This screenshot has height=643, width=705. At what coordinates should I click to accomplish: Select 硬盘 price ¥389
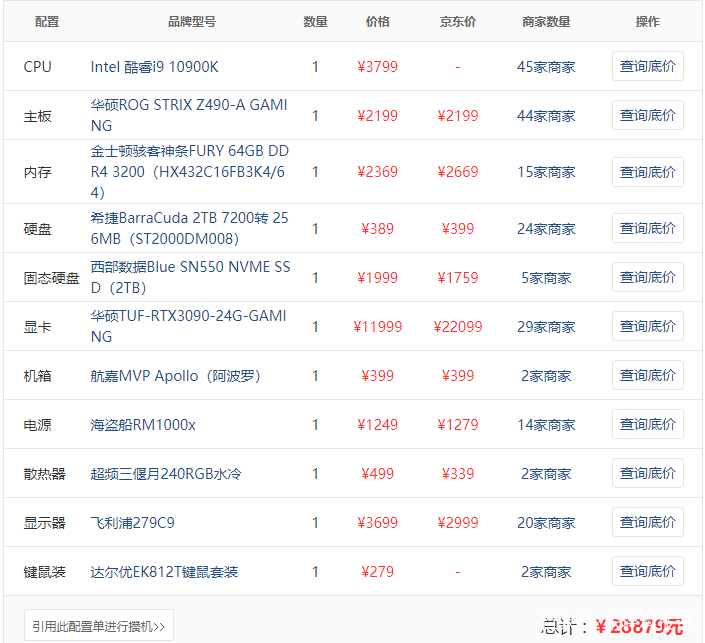coord(377,229)
